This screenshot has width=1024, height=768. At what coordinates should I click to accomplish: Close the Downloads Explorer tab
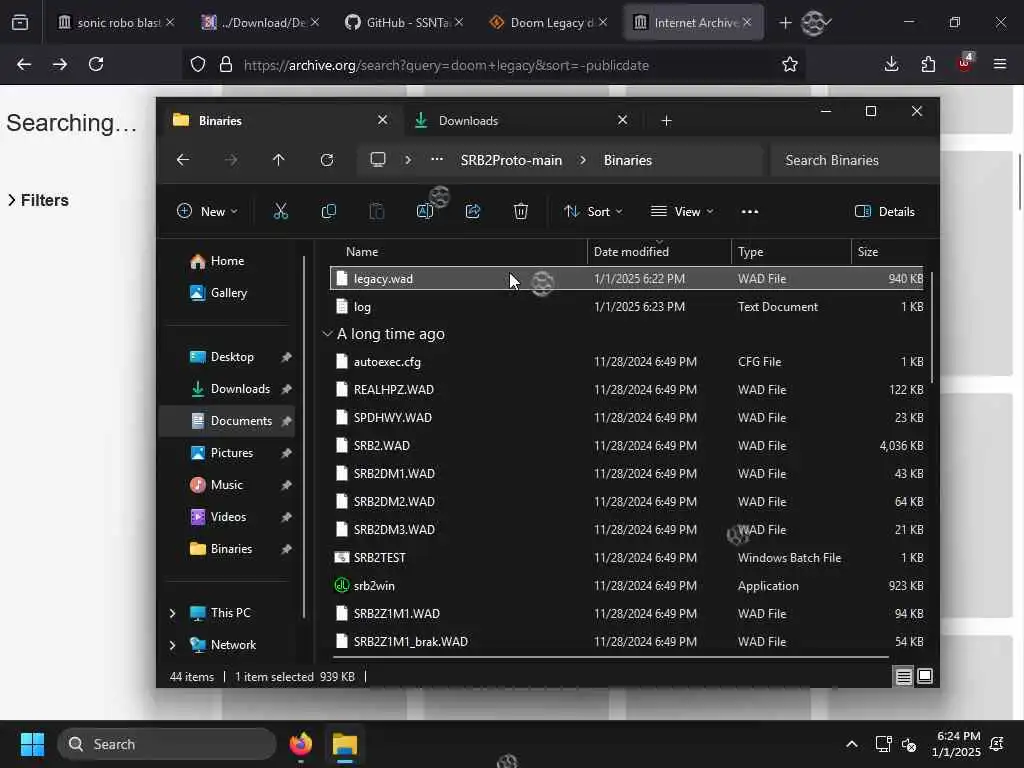tap(622, 120)
